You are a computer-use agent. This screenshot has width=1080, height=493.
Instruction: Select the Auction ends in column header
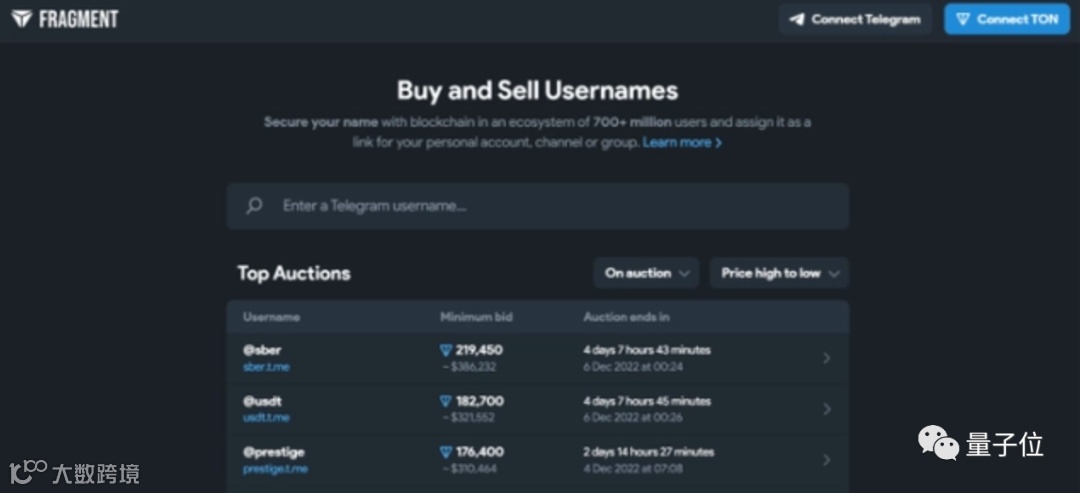(x=626, y=317)
